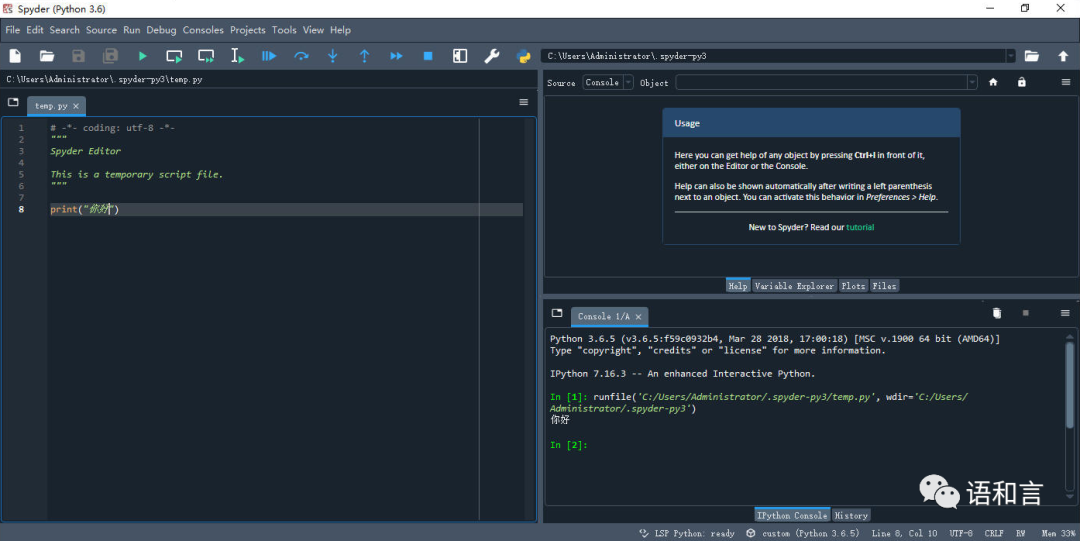Toggle maximize current pane icon
The width and height of the screenshot is (1080, 541).
[460, 56]
